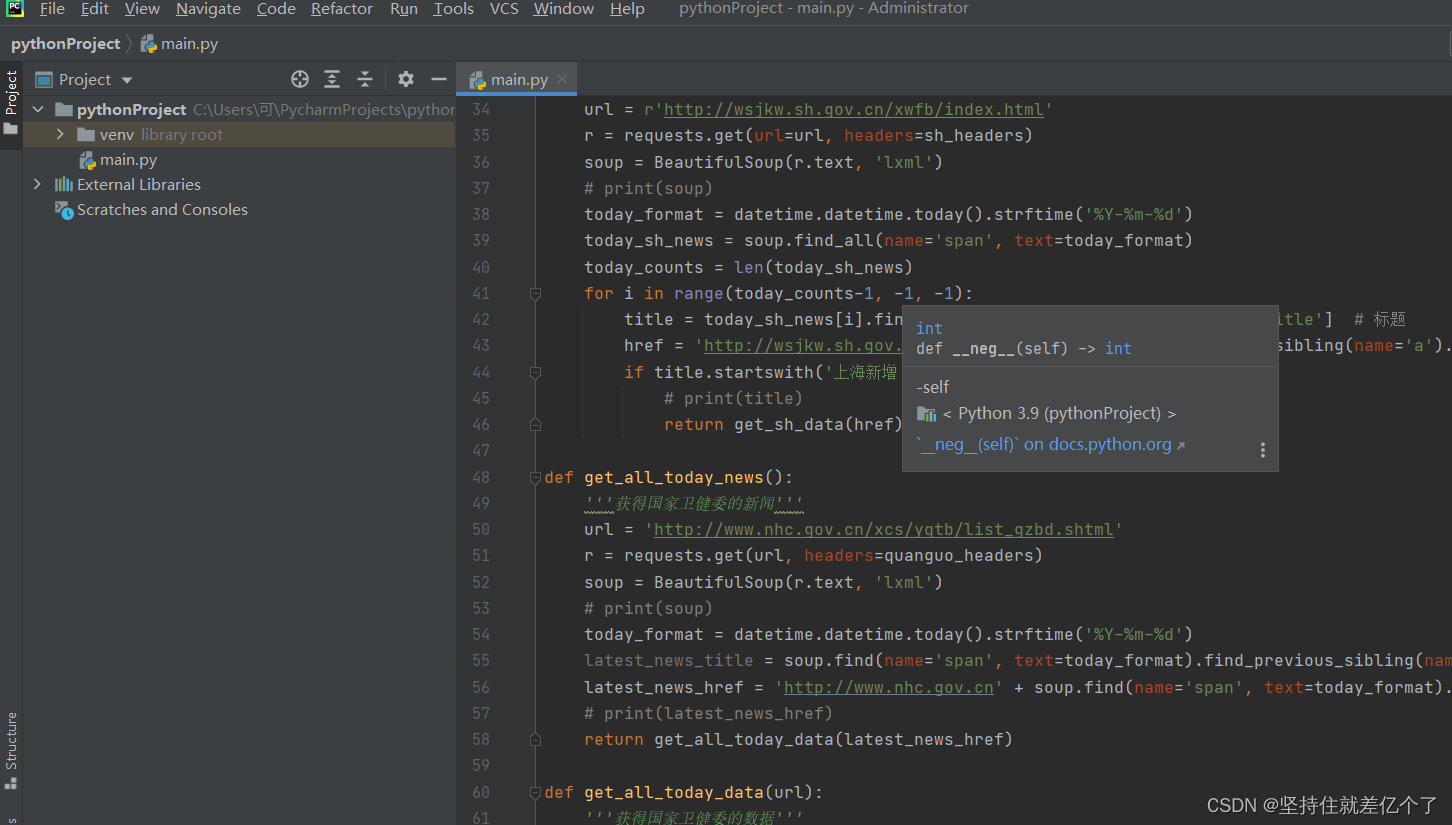Viewport: 1452px width, 825px height.
Task: Expand all items in Project panel
Action: [x=332, y=79]
